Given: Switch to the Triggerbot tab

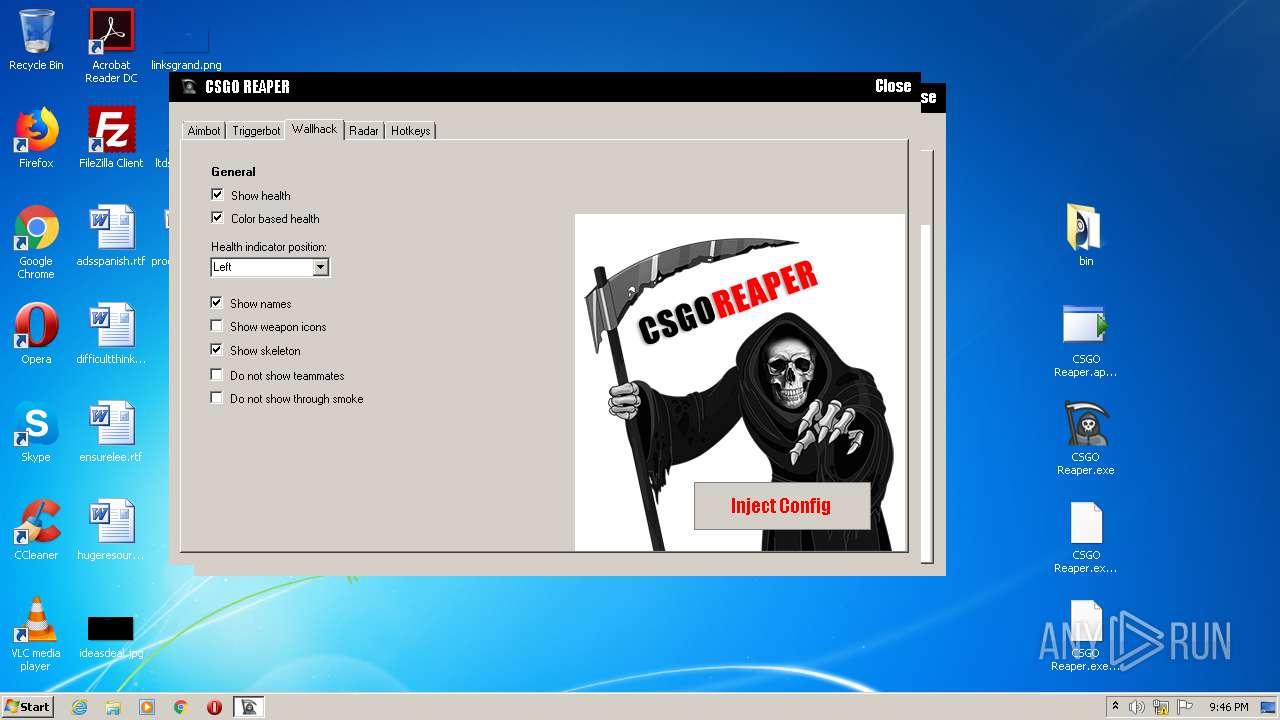Looking at the screenshot, I should [256, 131].
